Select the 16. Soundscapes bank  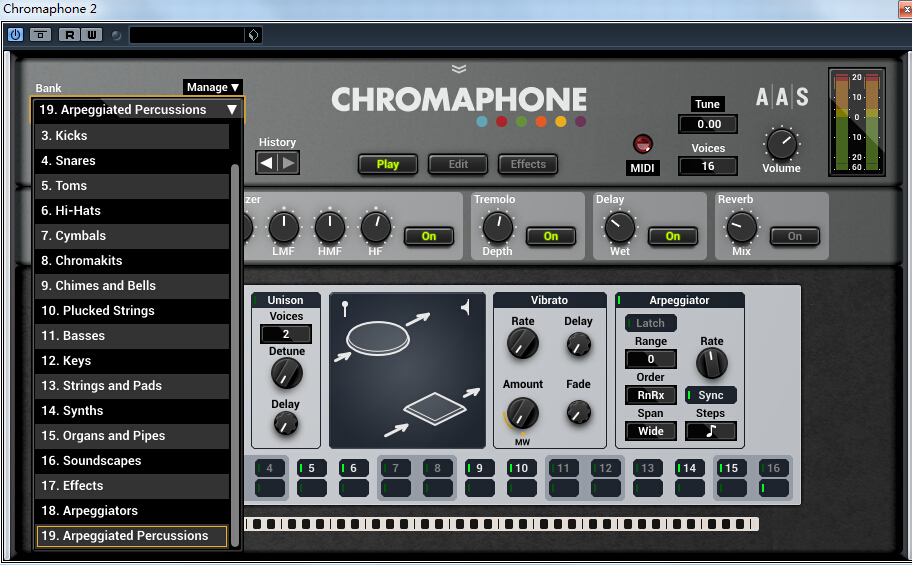tap(131, 461)
